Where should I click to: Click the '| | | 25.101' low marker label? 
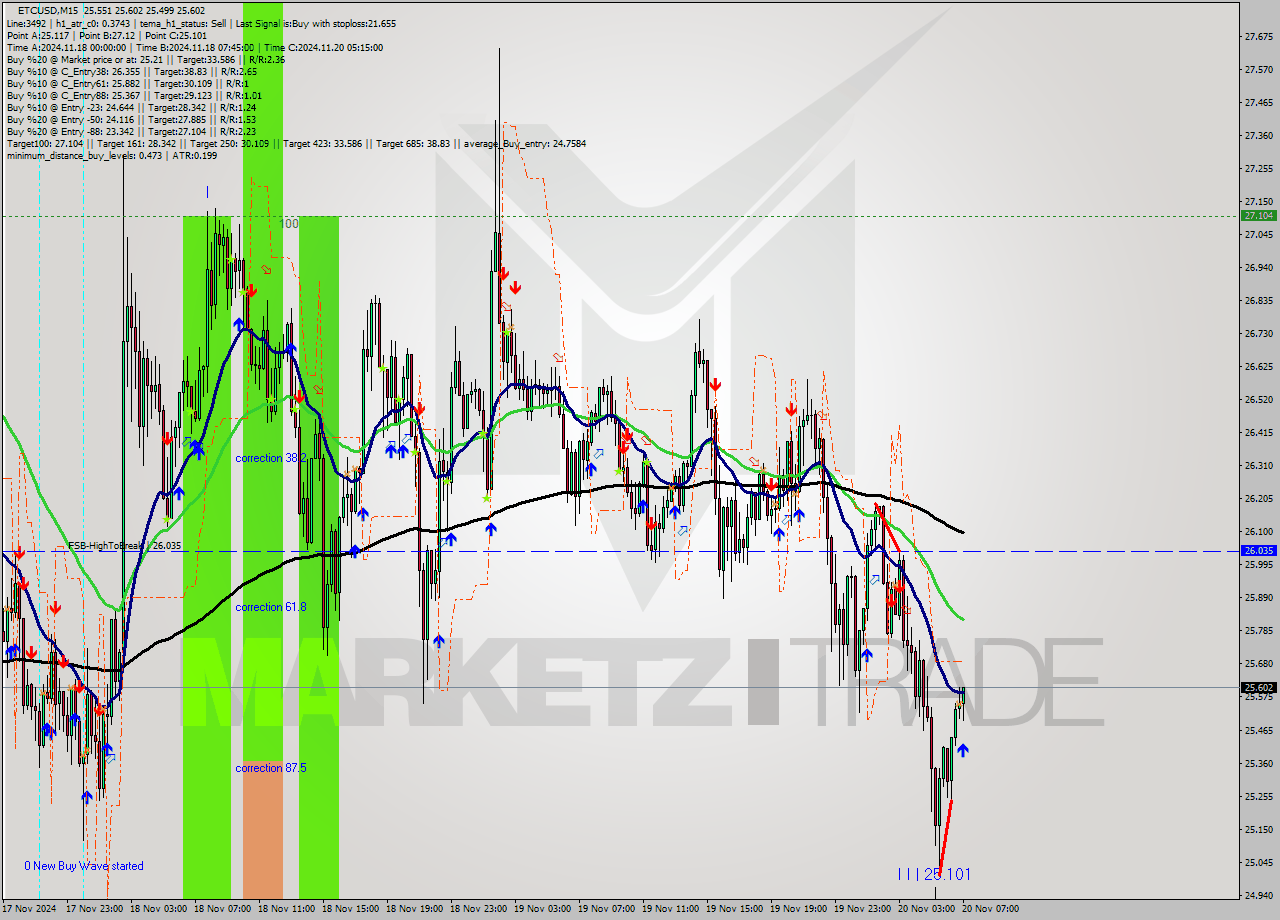[x=933, y=874]
